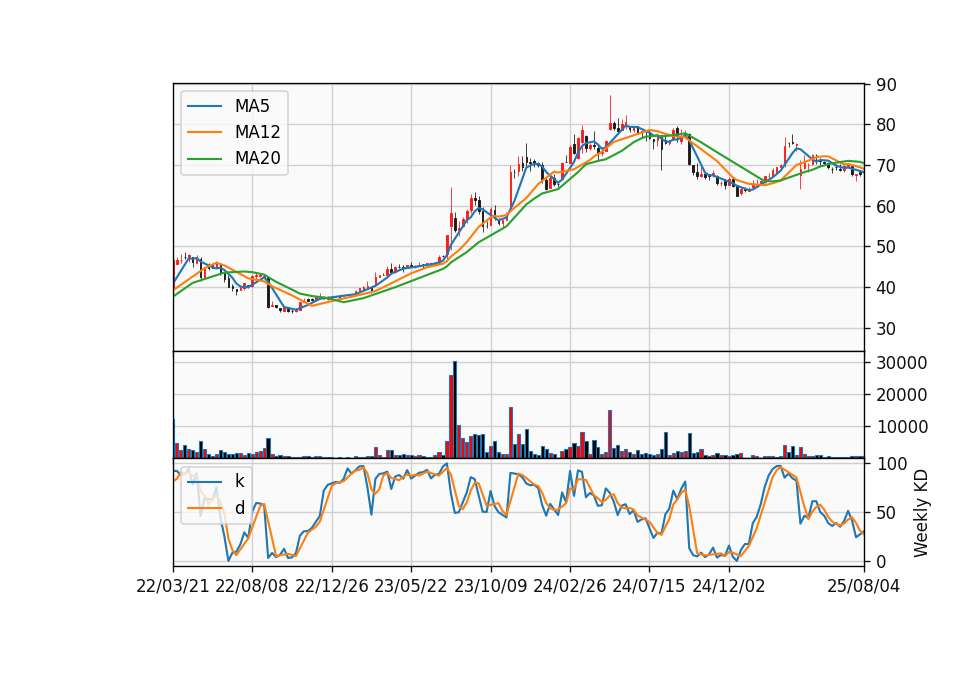This screenshot has width=960, height=690.
Task: Click the price axis value 80
Action: point(886,125)
